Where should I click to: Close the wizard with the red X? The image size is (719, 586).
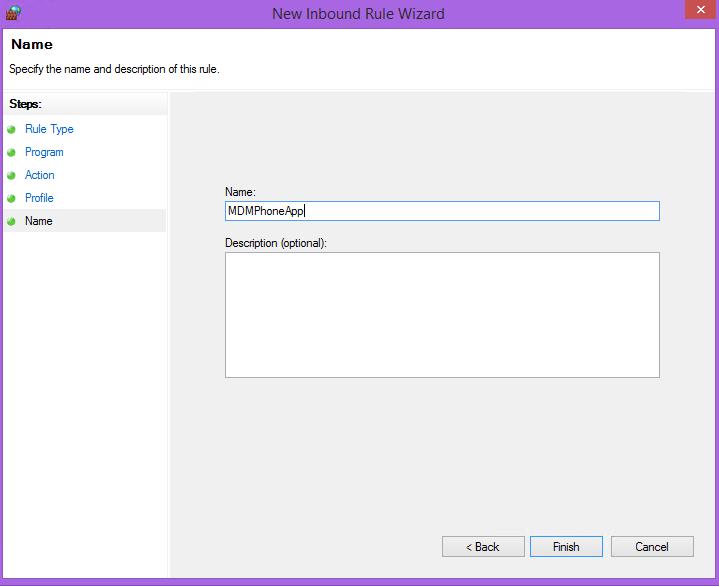[x=701, y=10]
